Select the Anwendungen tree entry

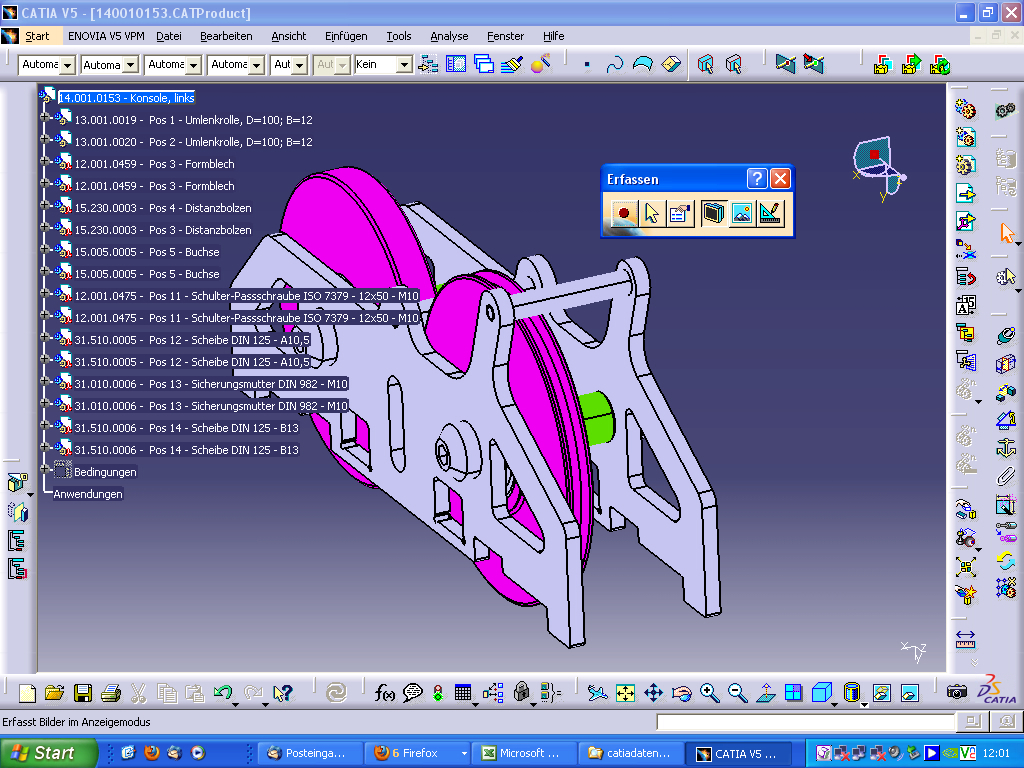click(88, 494)
